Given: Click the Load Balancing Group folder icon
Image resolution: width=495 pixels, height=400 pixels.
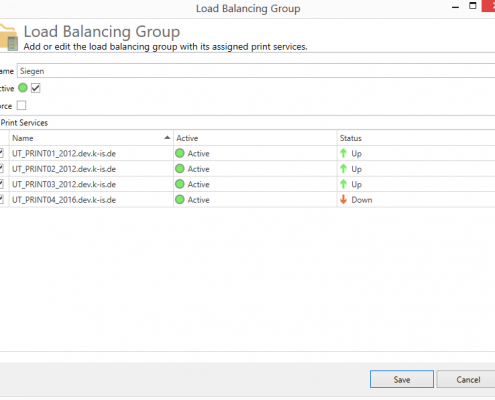Looking at the screenshot, I should [8, 37].
